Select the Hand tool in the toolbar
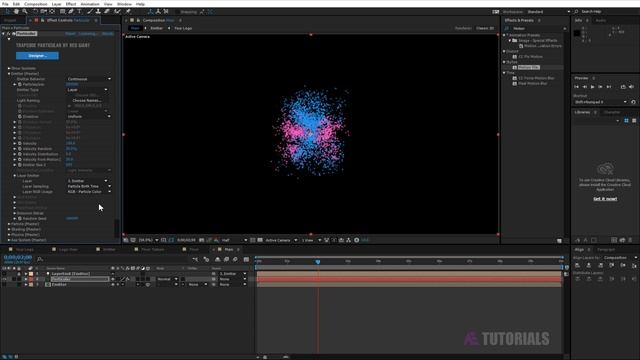 pos(16,11)
